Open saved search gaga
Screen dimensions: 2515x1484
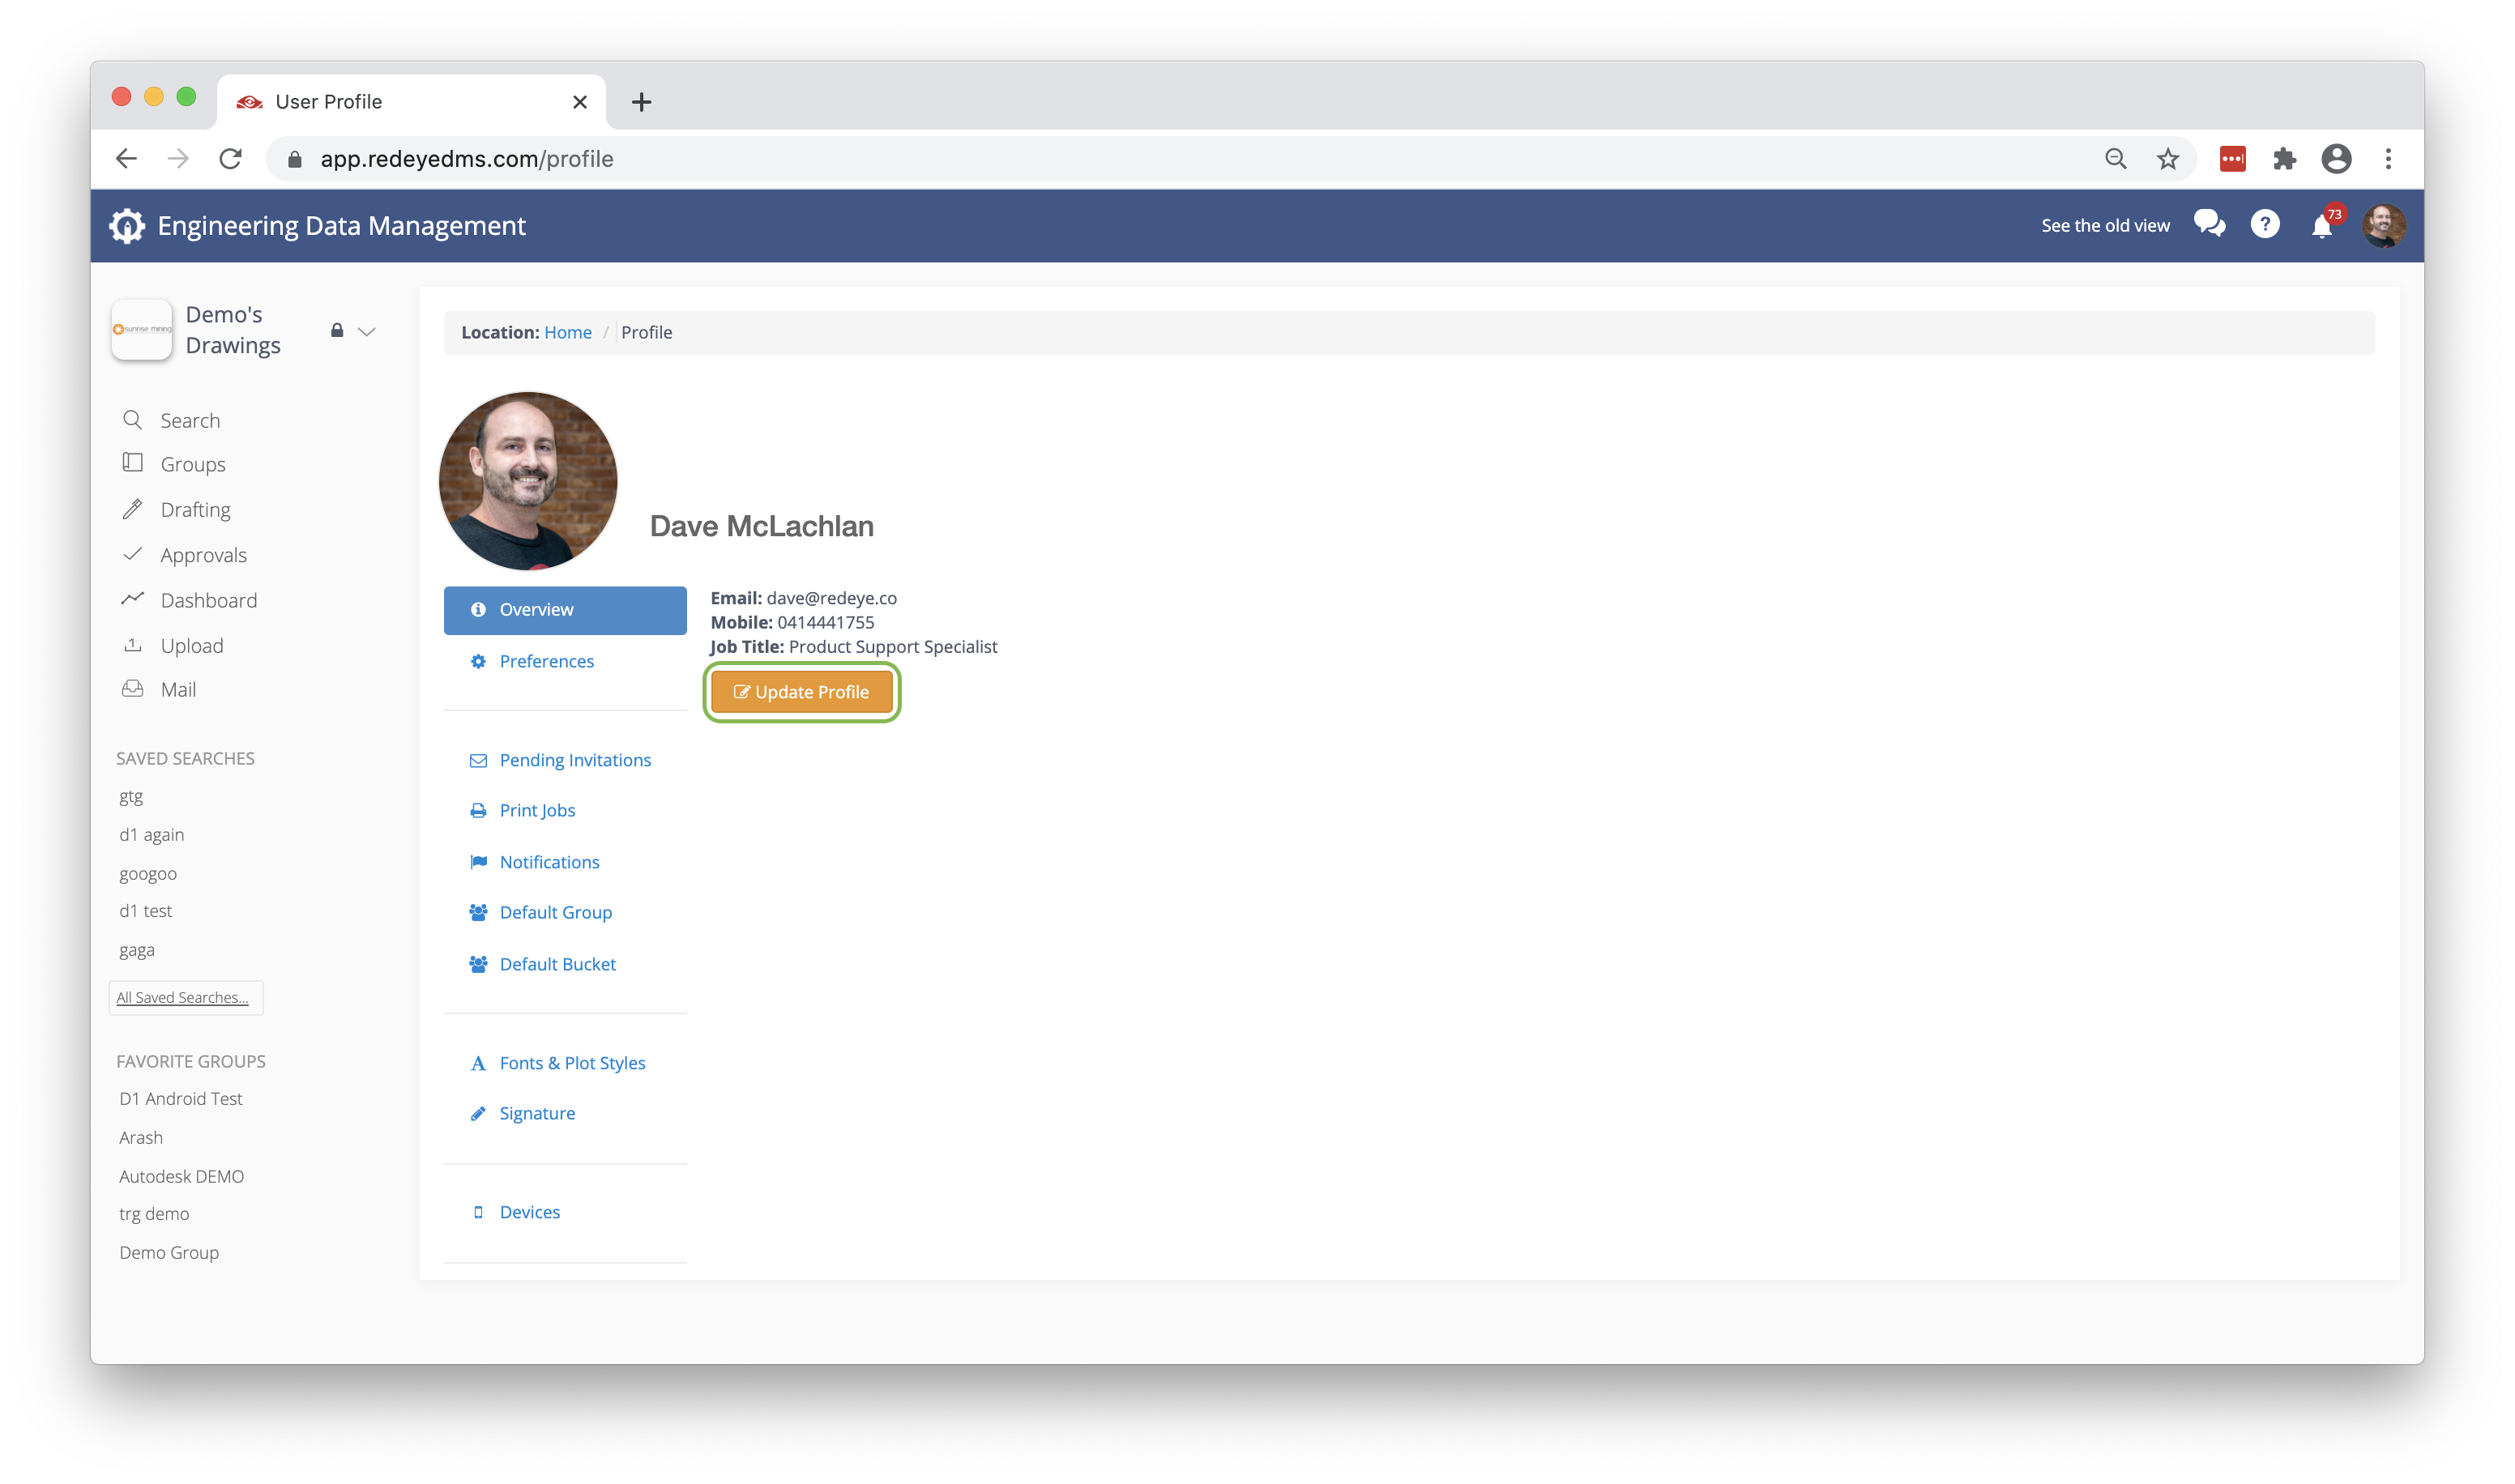[137, 951]
